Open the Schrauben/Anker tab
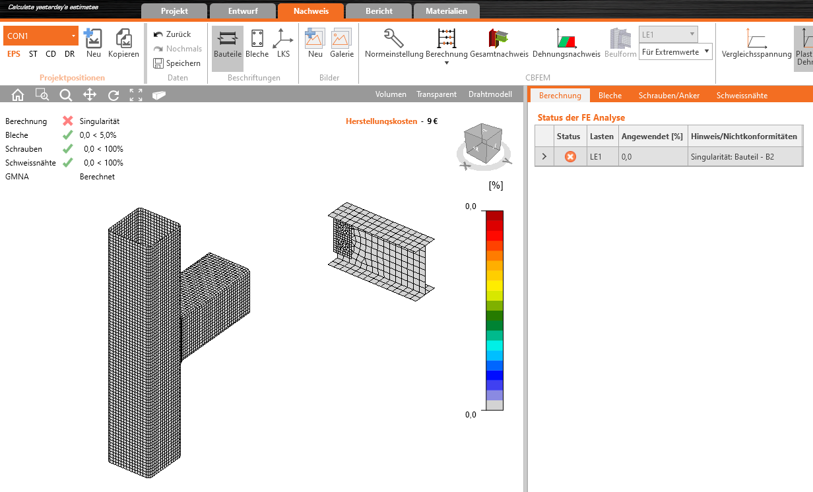This screenshot has width=813, height=492. (x=669, y=95)
